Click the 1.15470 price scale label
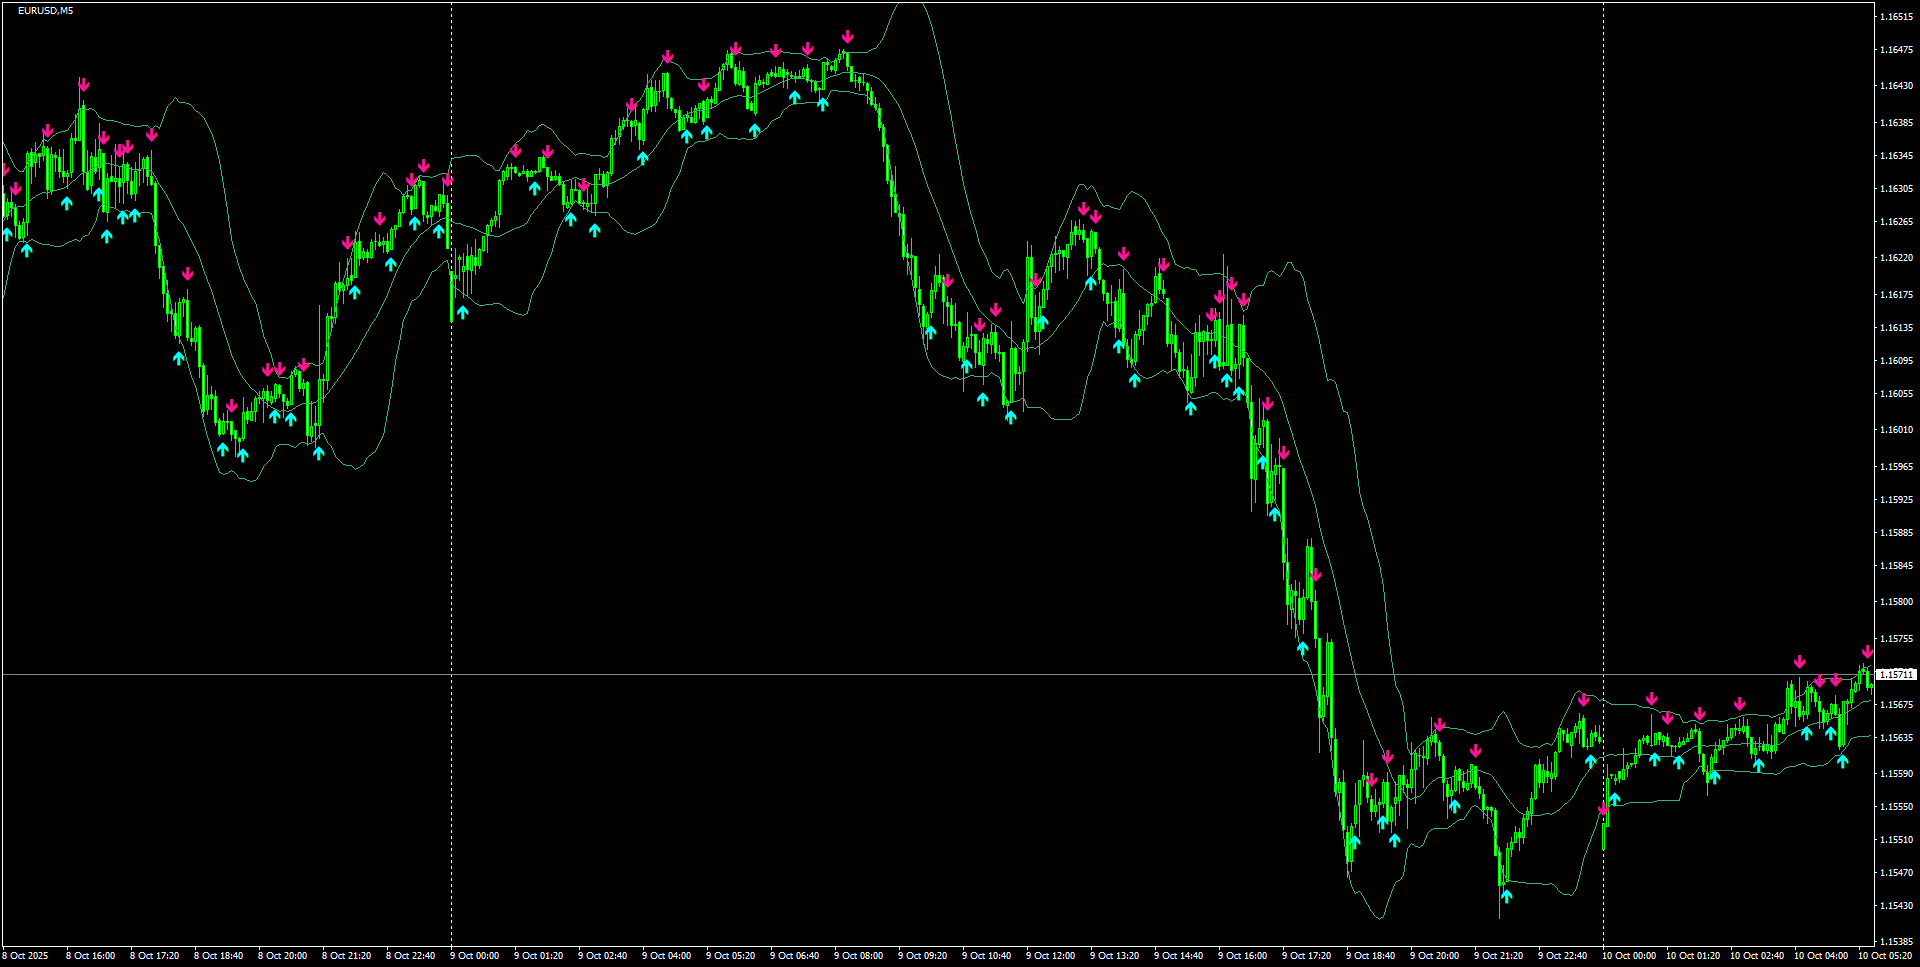Viewport: 1920px width, 967px height. (x=1896, y=873)
